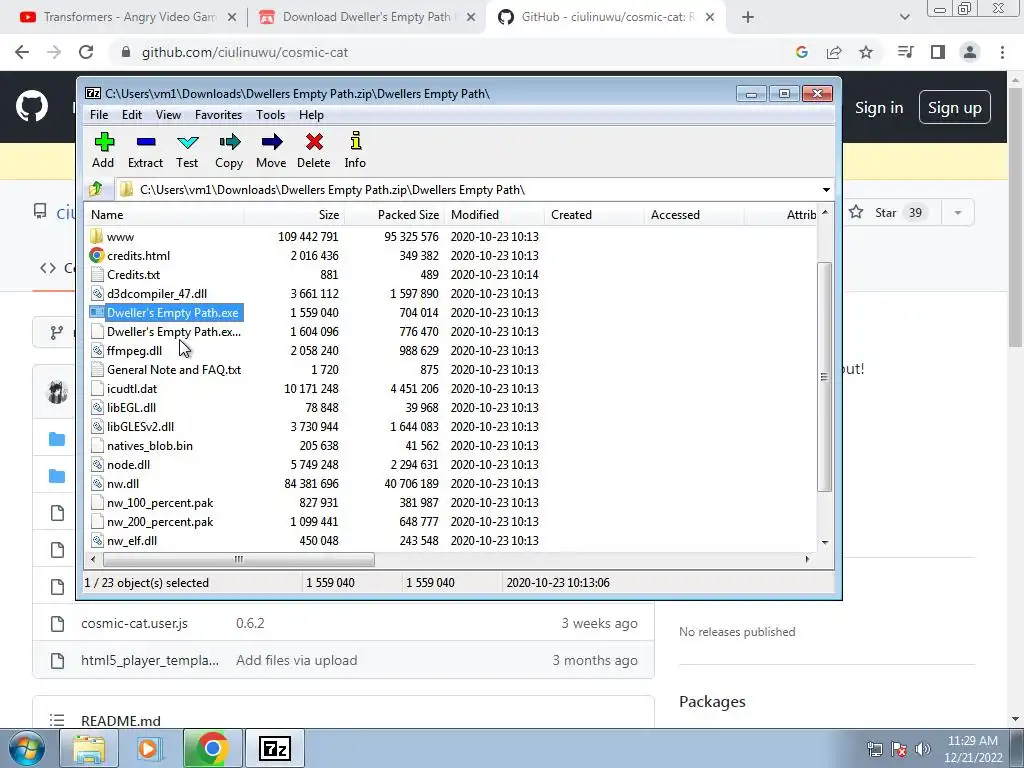1024x768 pixels.
Task: Switch to the Transformers YouTube tab
Action: [128, 17]
